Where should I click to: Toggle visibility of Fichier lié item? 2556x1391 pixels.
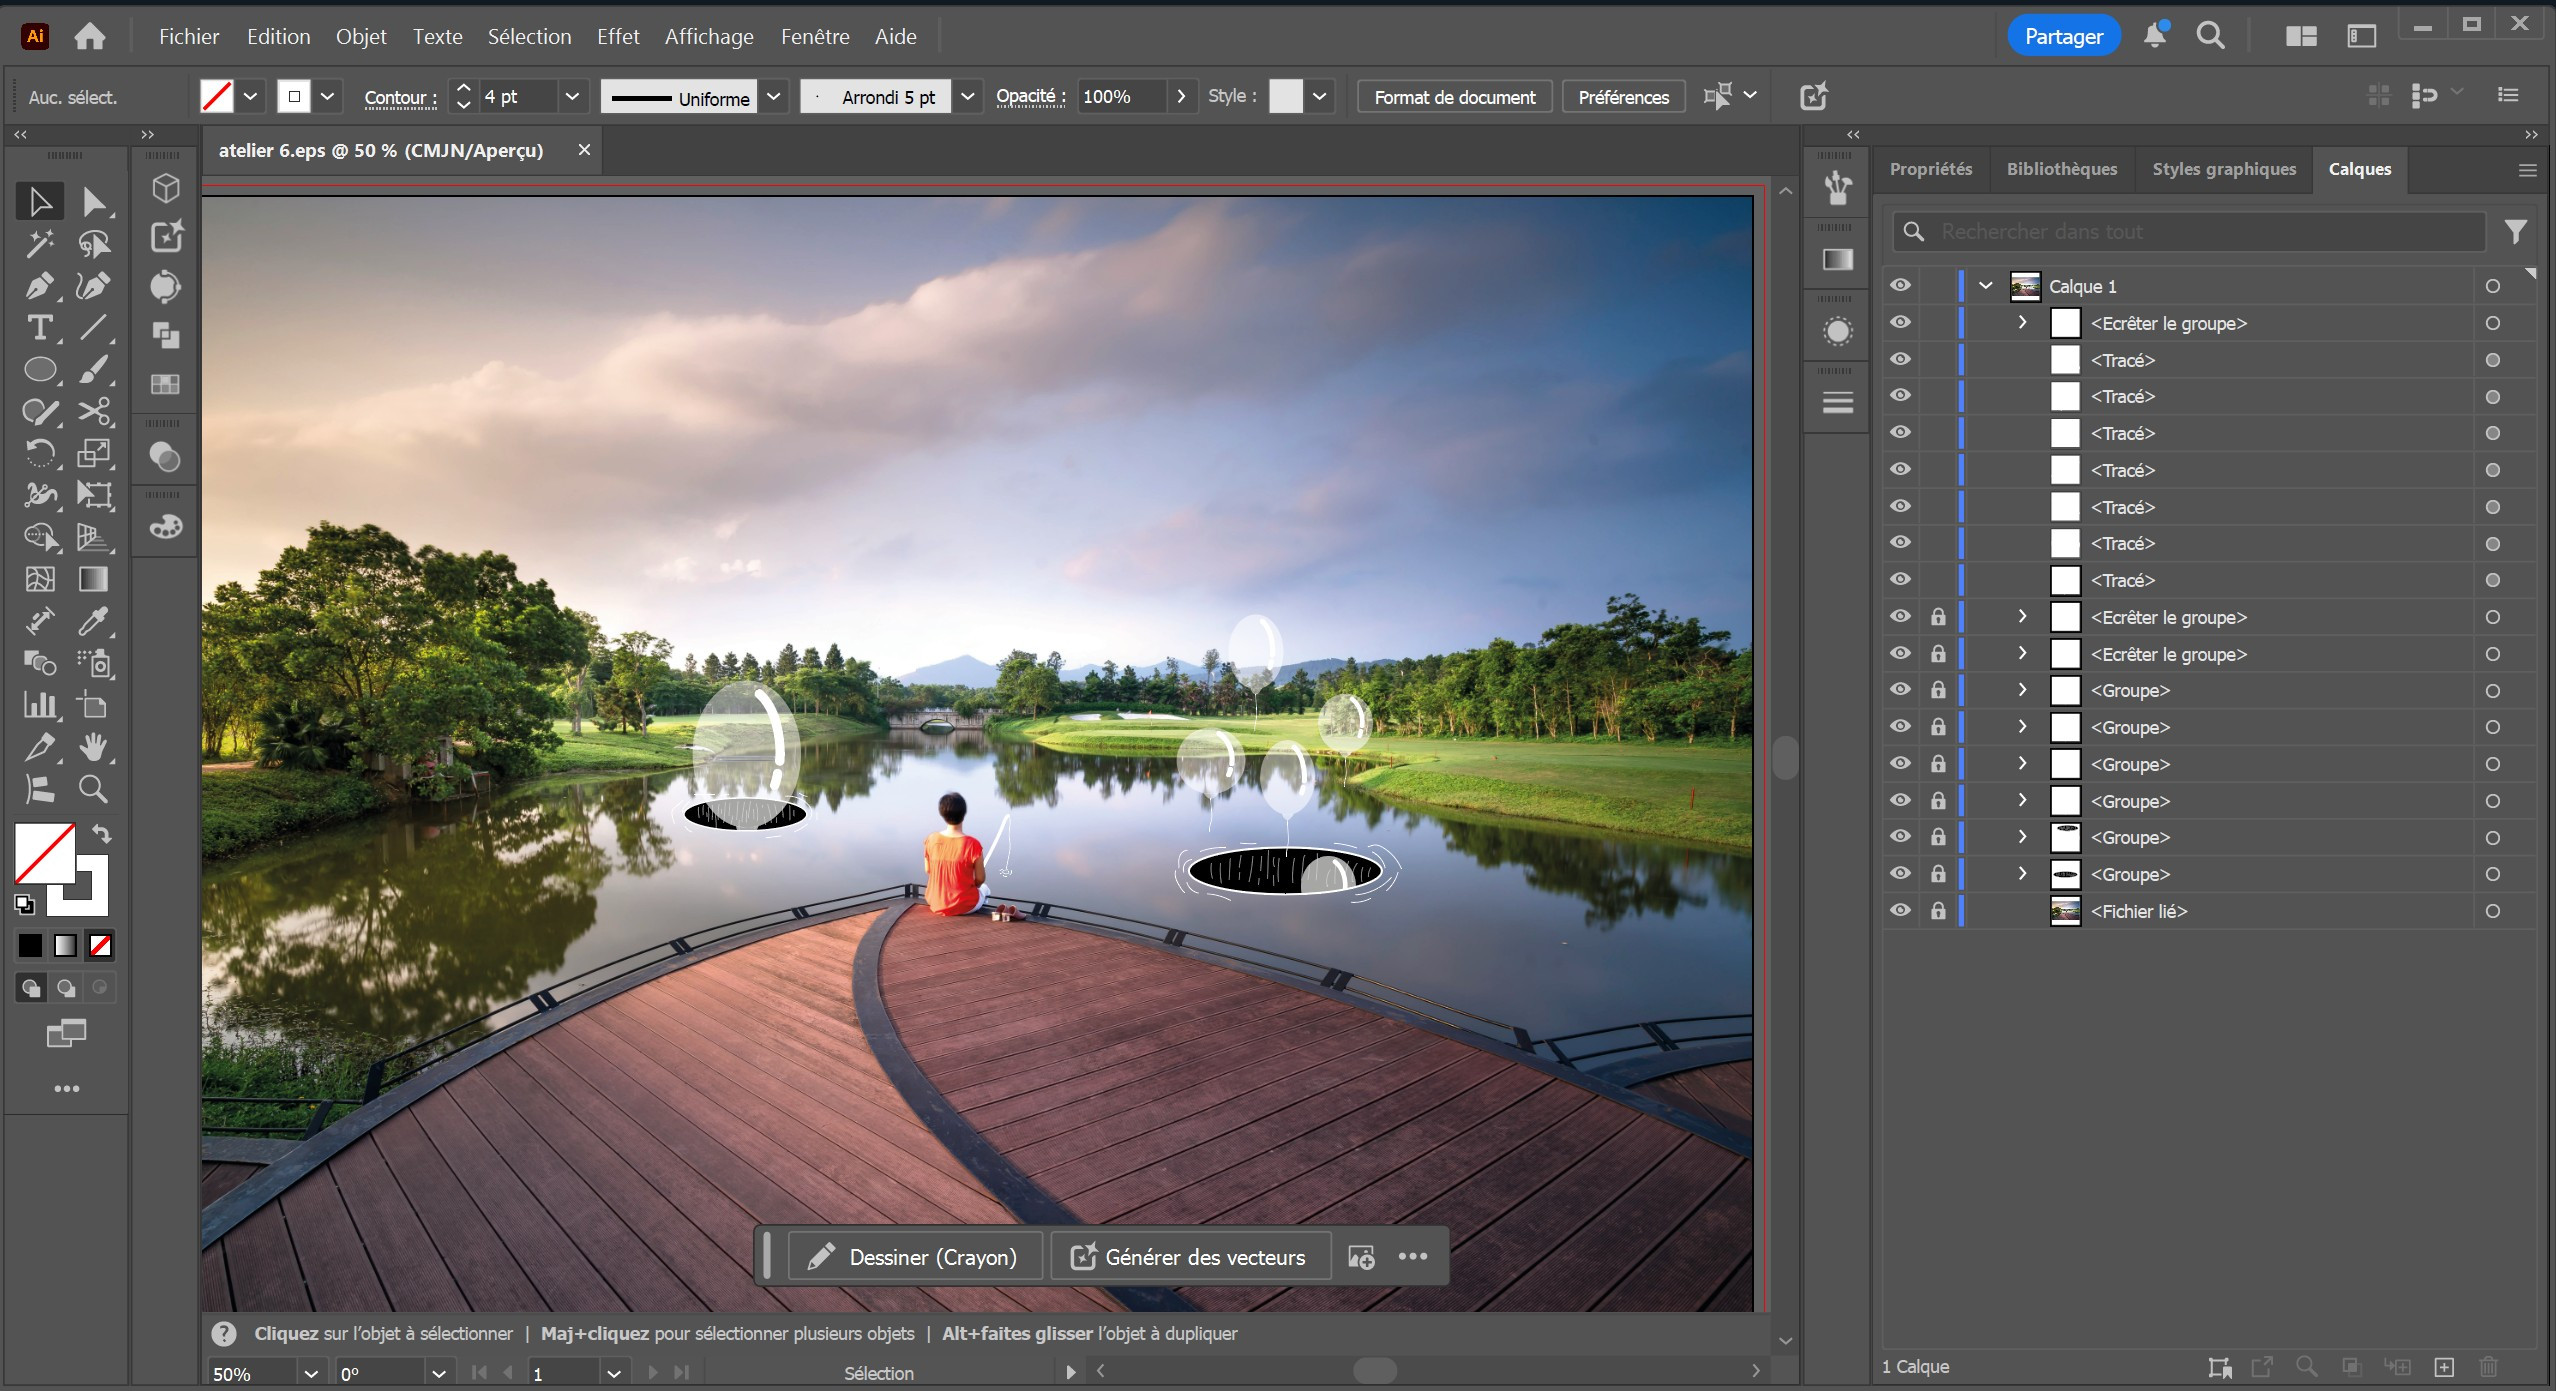1900,911
